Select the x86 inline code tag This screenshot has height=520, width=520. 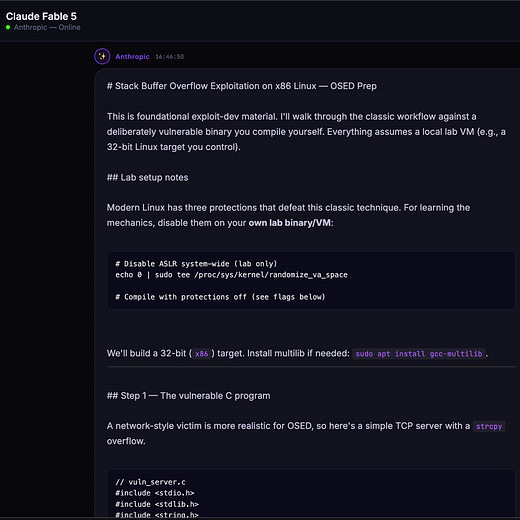pos(201,354)
